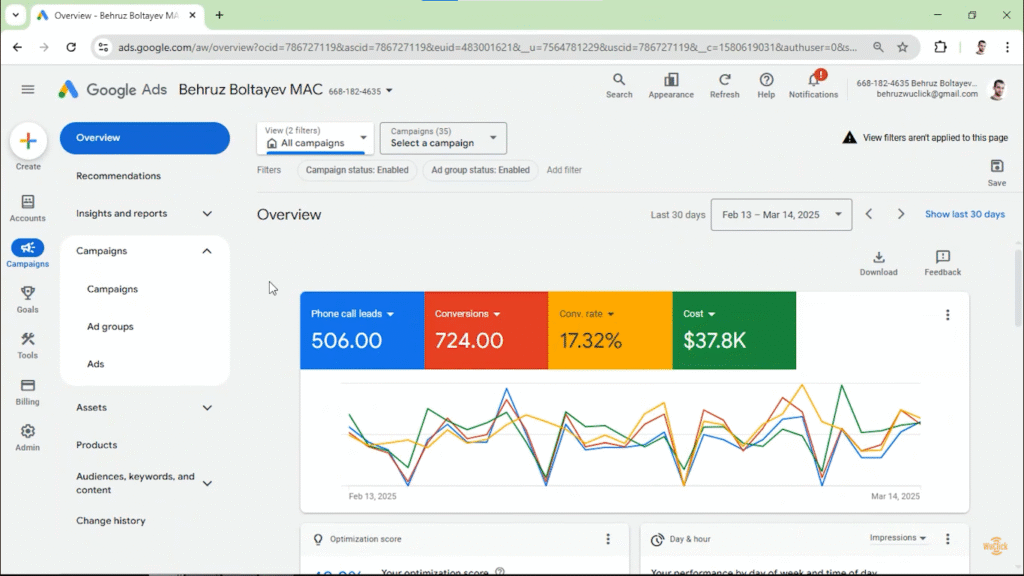Click the account profile avatar
The image size is (1024, 576).
click(997, 89)
